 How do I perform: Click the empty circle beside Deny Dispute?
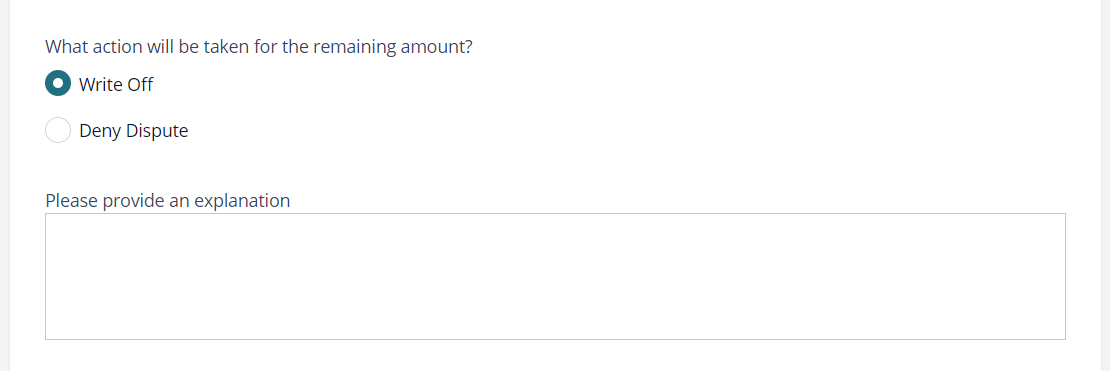click(x=58, y=130)
